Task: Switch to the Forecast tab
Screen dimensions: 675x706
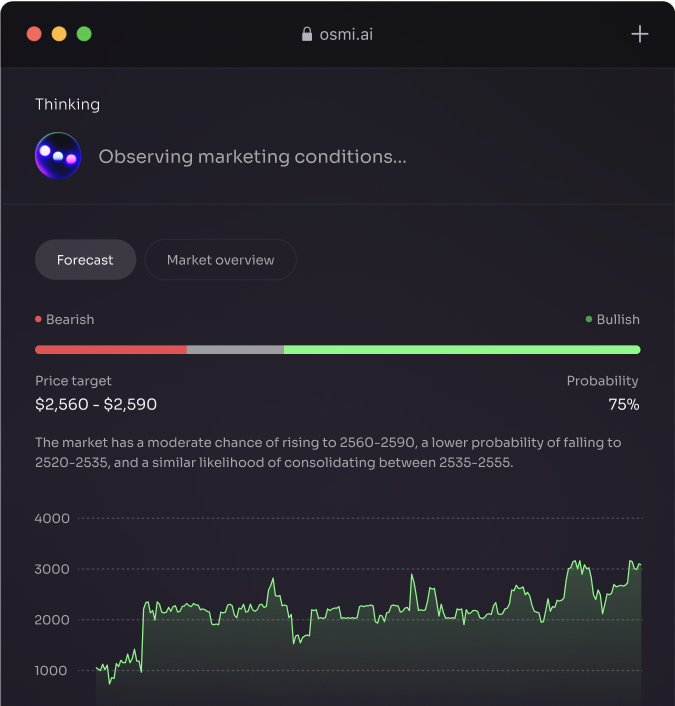Action: pos(85,260)
